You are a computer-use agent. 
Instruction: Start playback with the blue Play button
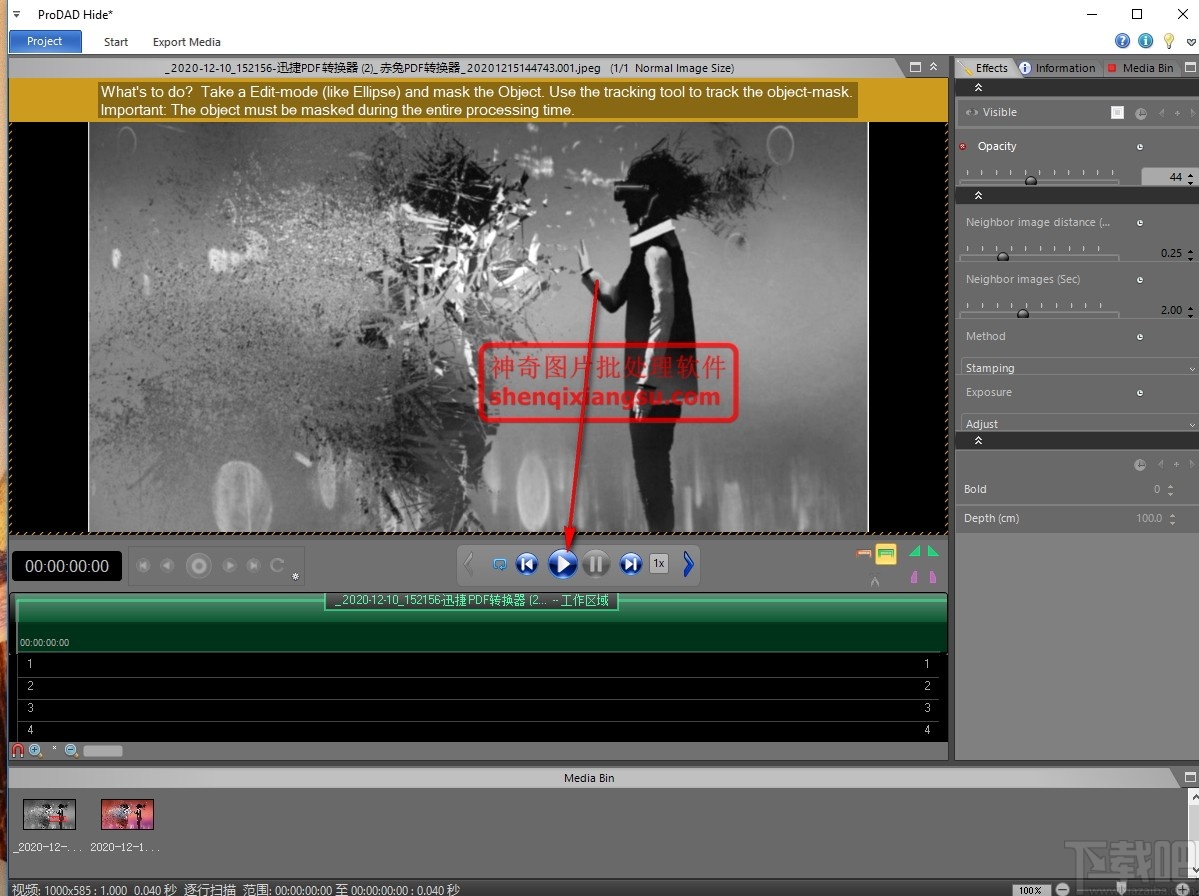click(x=562, y=564)
